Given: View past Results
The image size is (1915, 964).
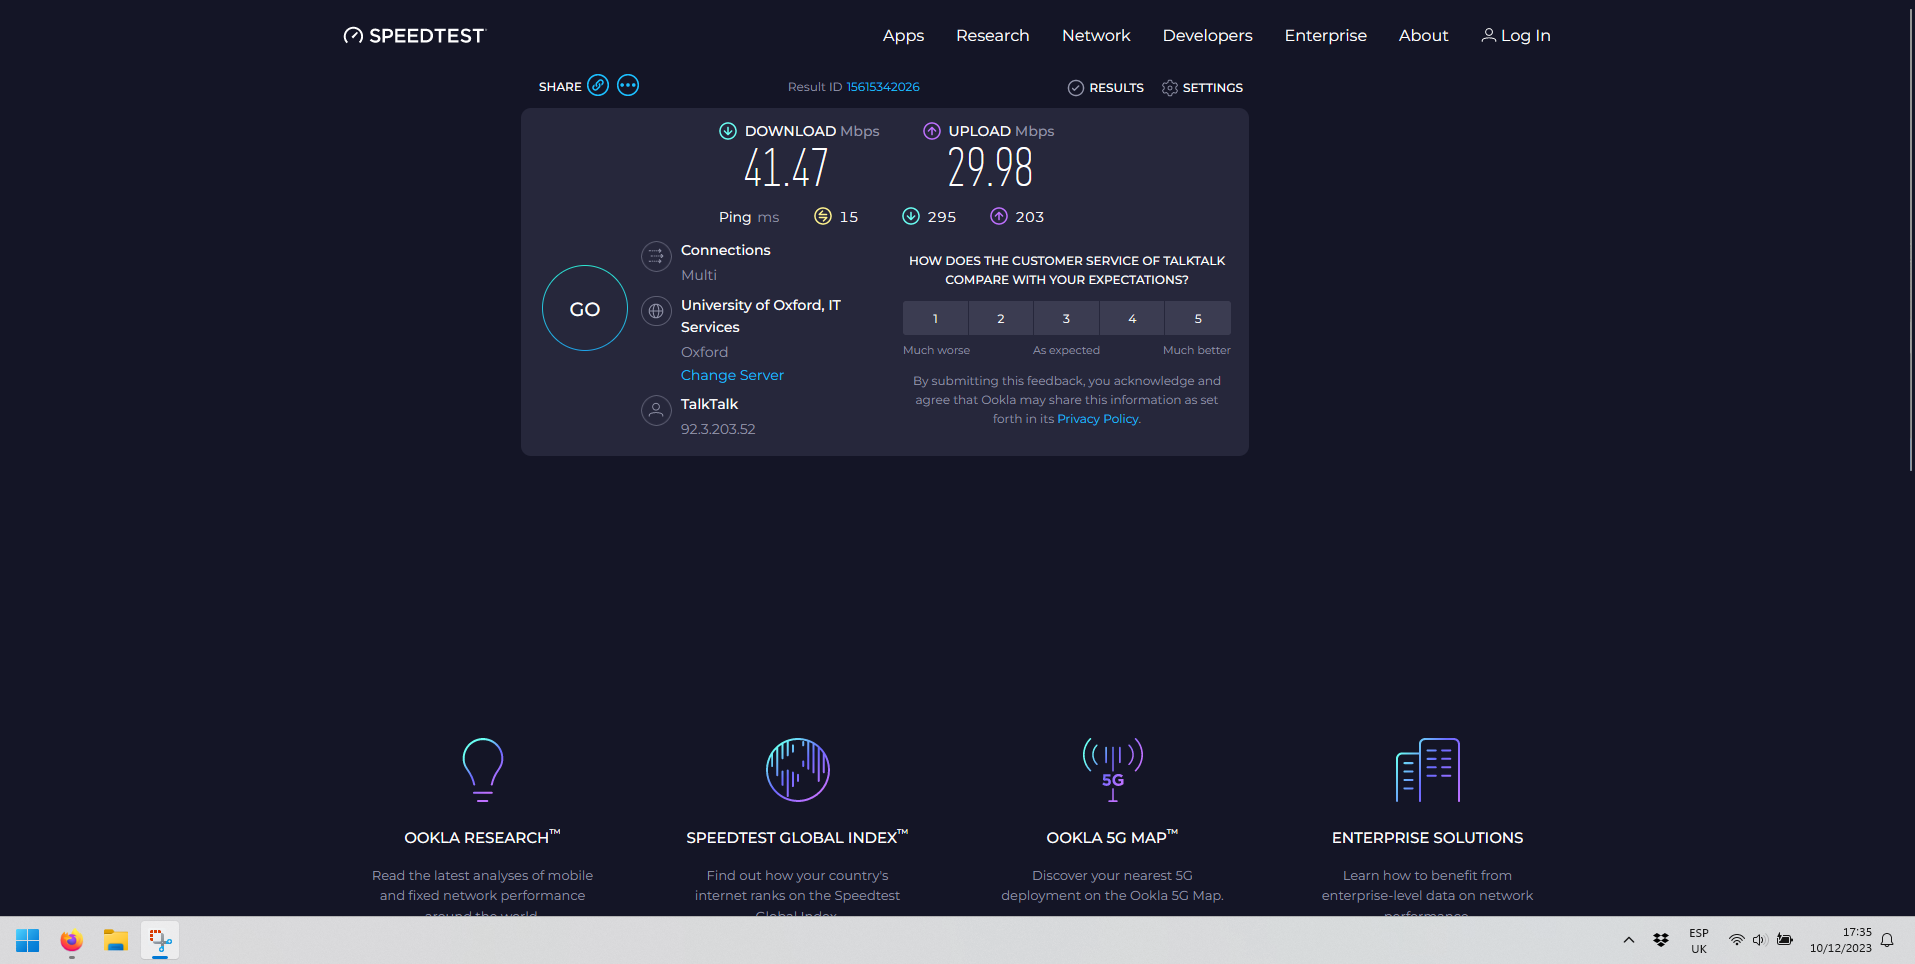Looking at the screenshot, I should point(1106,88).
